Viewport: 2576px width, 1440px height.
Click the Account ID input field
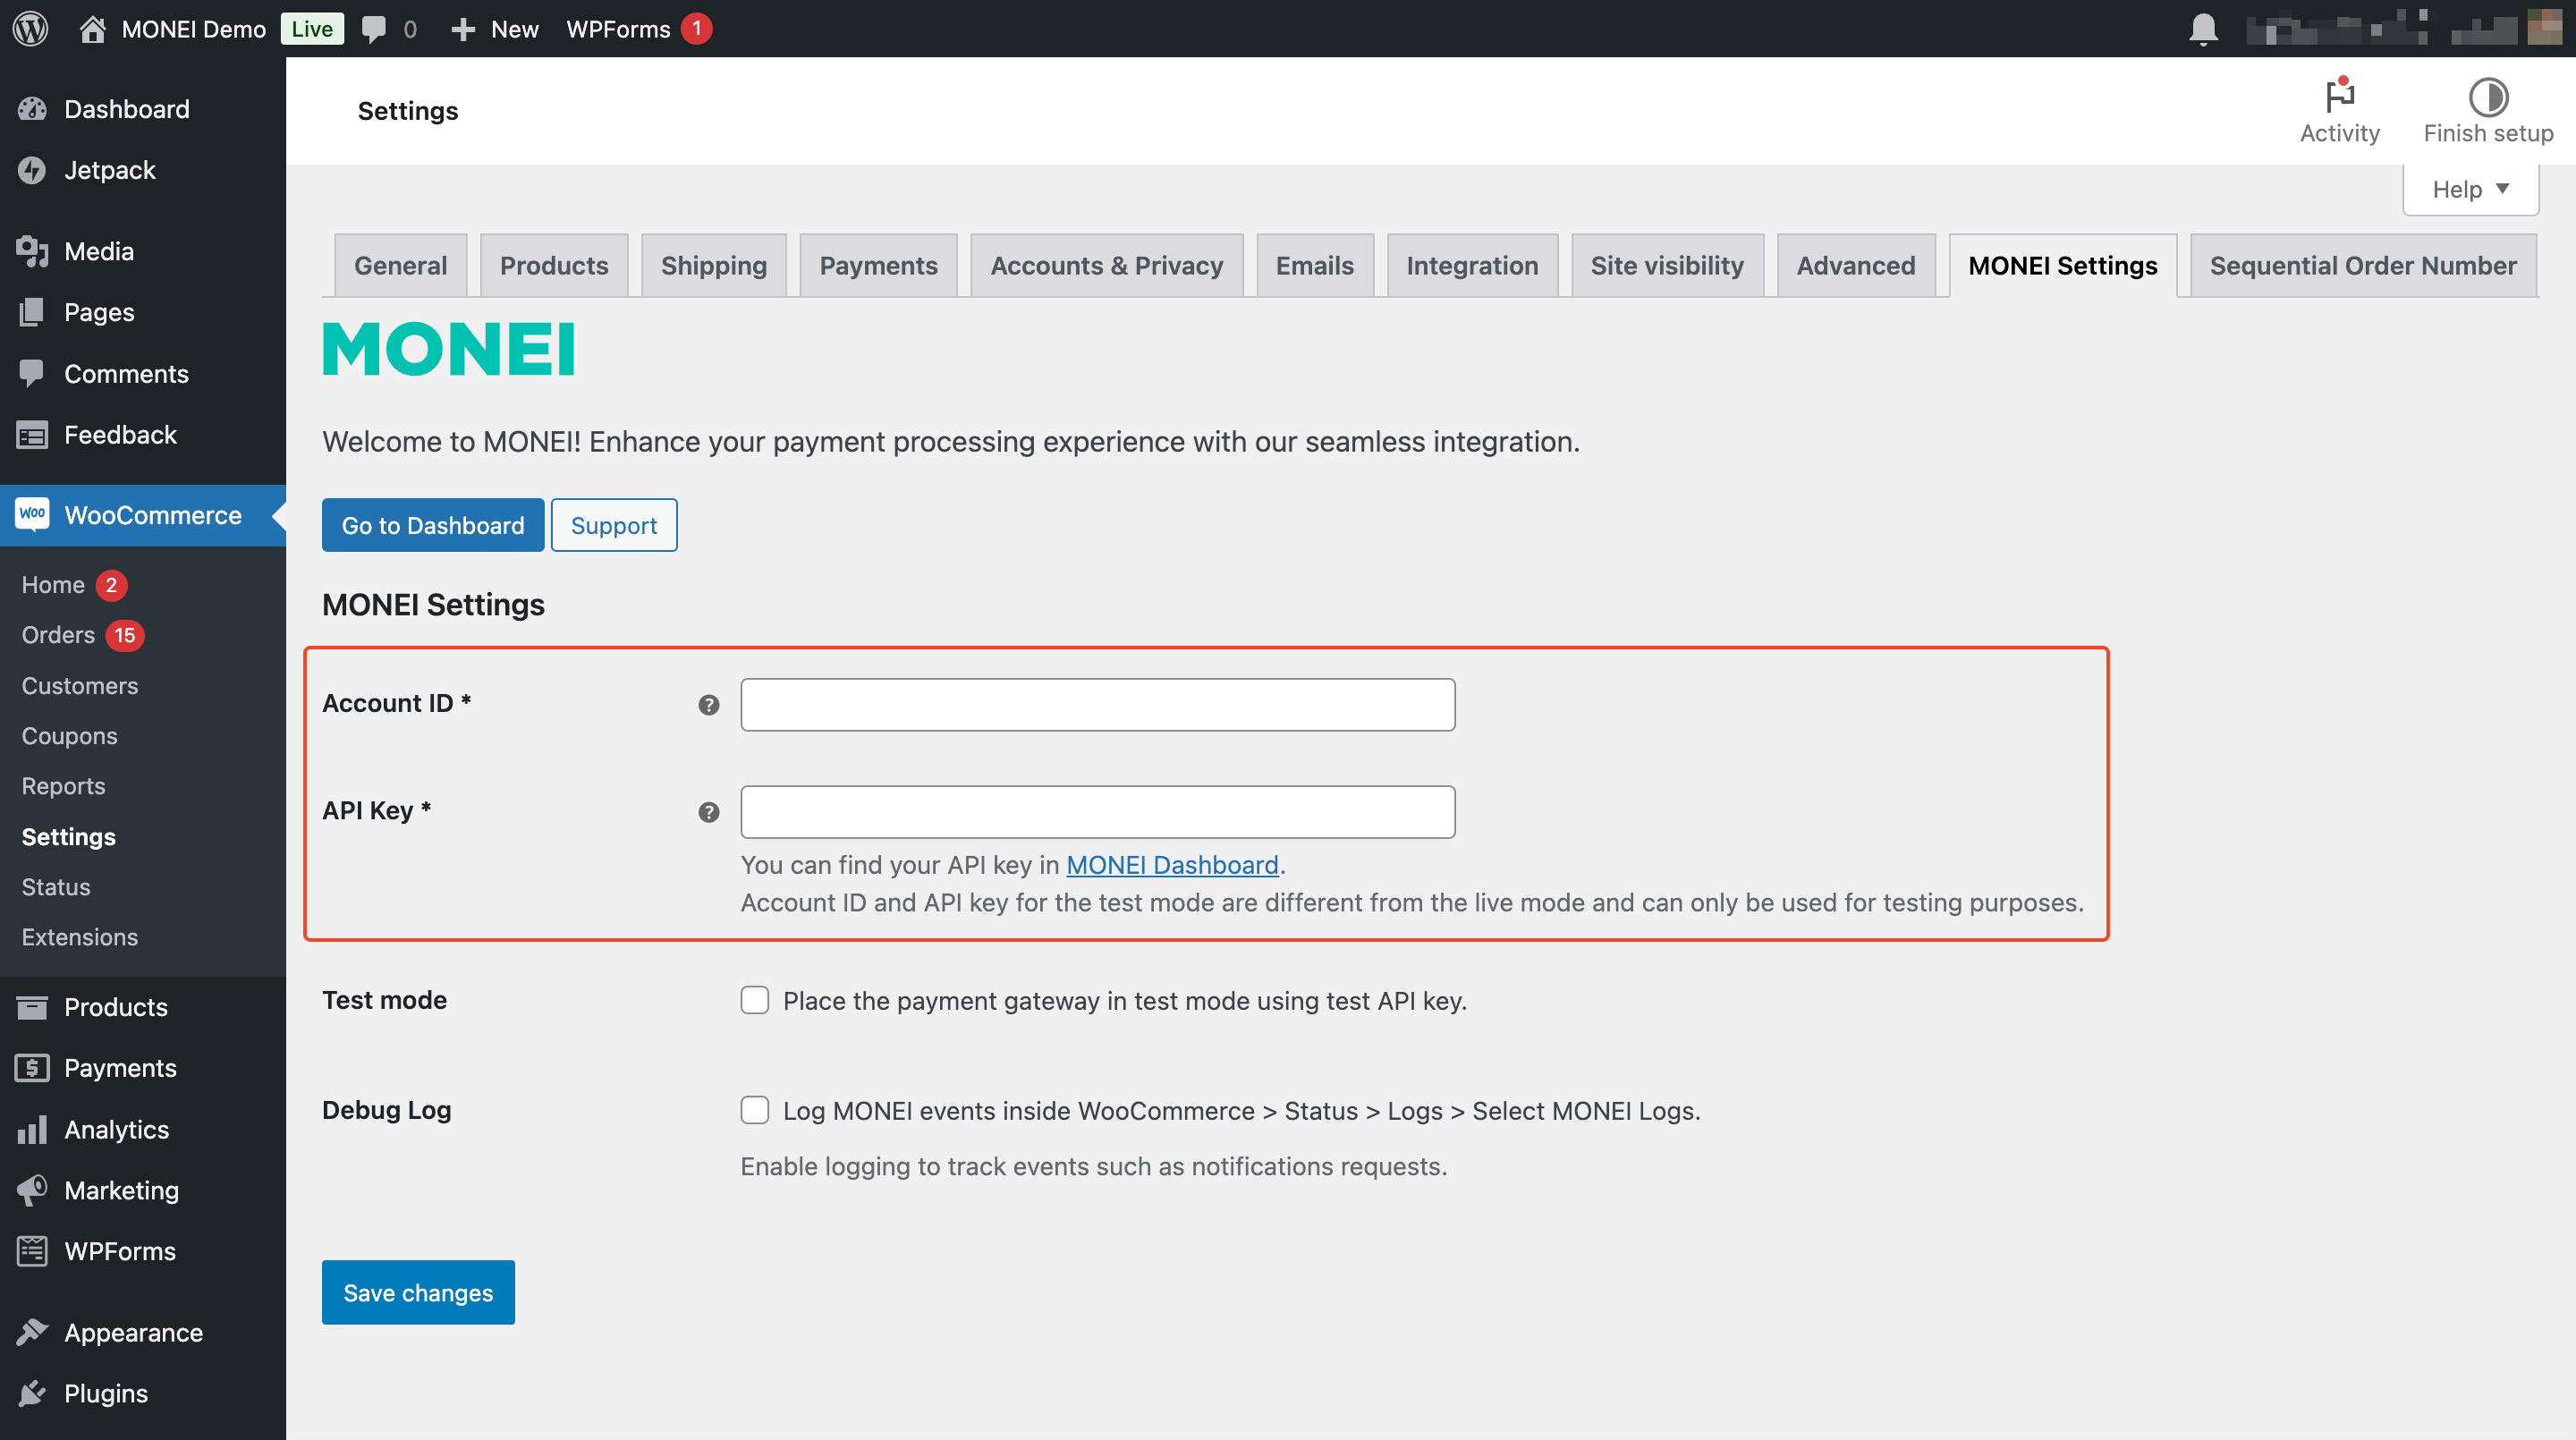click(1097, 704)
